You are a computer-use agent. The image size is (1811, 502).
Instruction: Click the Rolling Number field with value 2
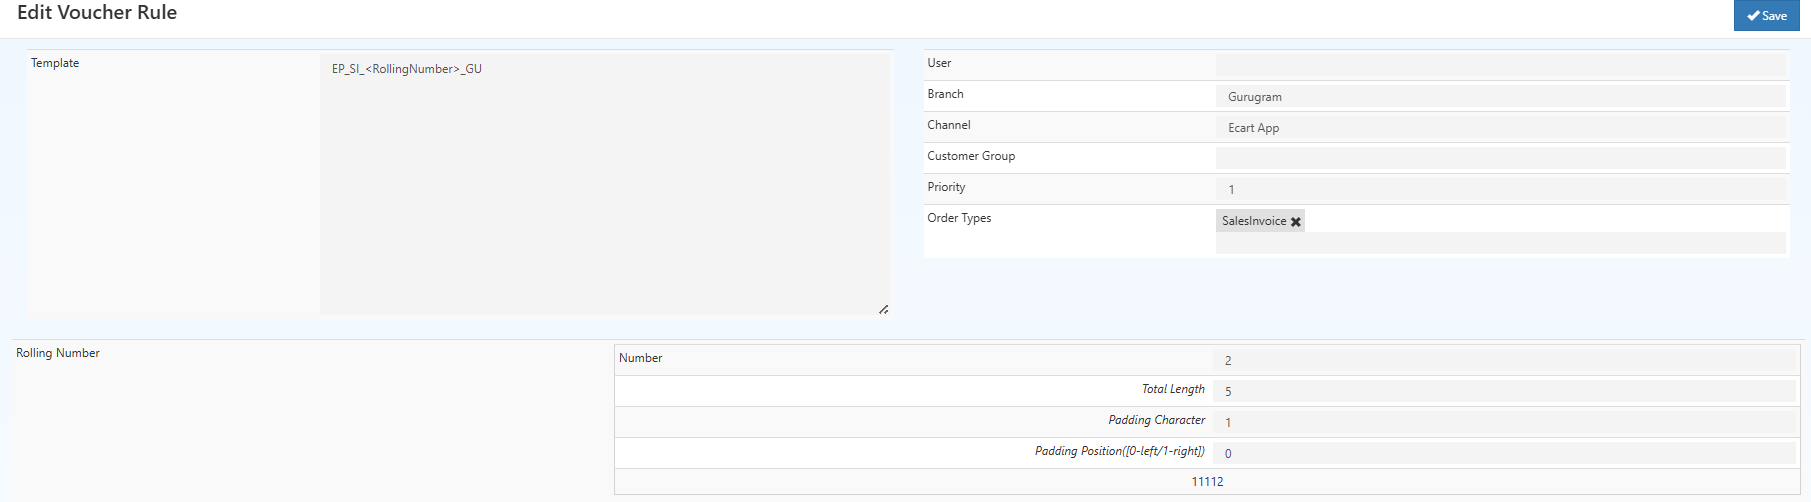pos(1503,360)
